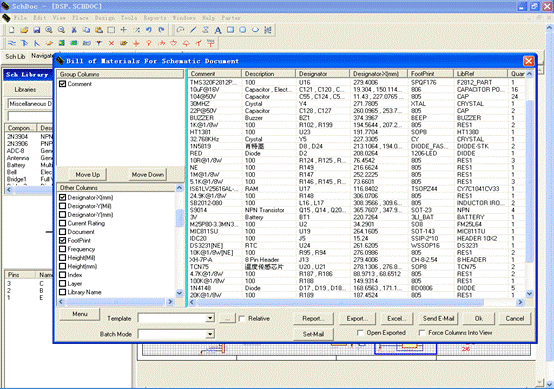Select the Text String 'A' tool
Screen dimensions: 554x389
click(x=218, y=30)
